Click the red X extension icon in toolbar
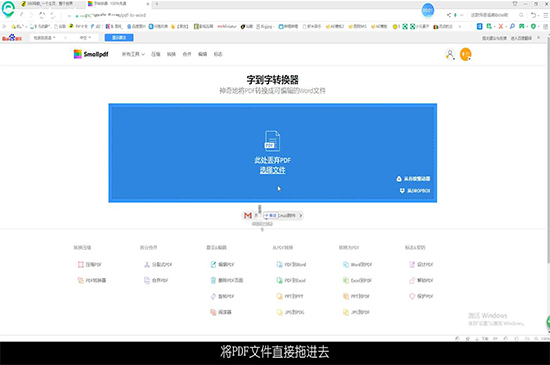The height and width of the screenshot is (365, 550). click(501, 26)
